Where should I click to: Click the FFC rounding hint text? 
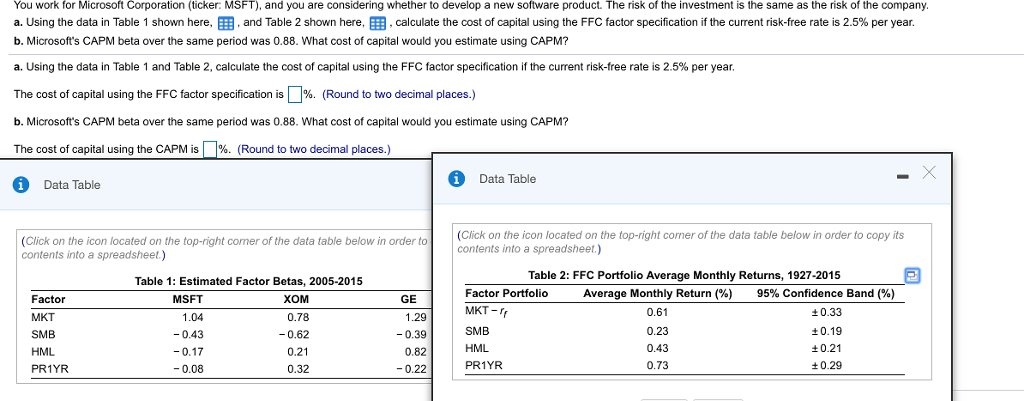[399, 95]
